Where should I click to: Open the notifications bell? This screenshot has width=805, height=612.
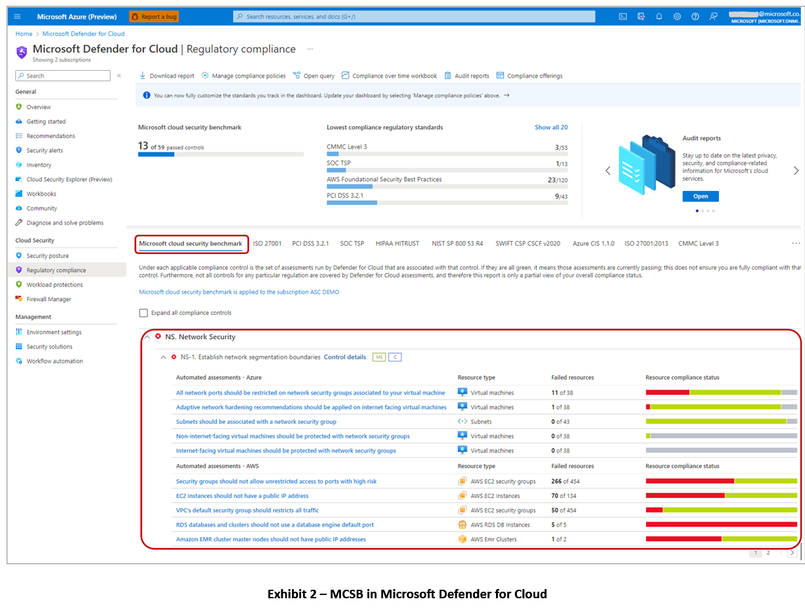pyautogui.click(x=659, y=16)
